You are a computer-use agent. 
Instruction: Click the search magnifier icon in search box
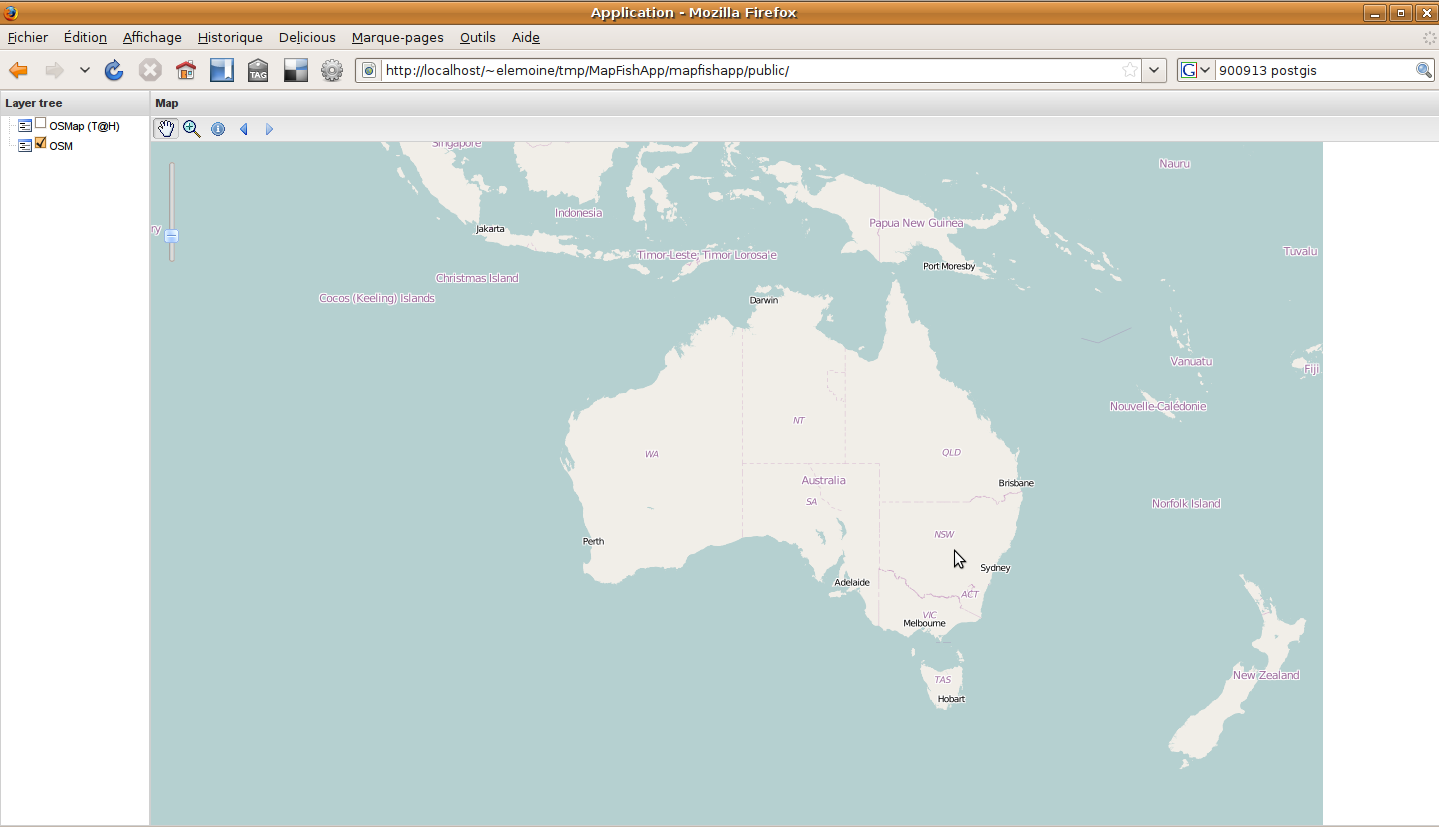[1424, 70]
